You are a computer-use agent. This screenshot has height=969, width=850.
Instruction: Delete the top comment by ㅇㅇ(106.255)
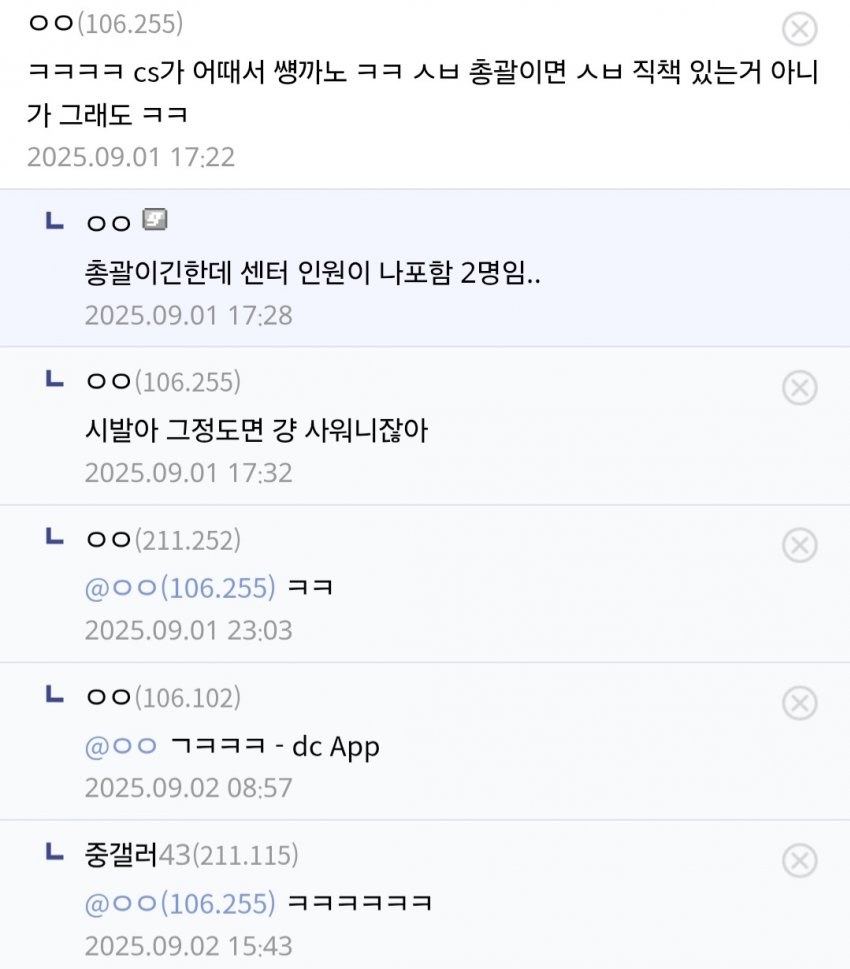tap(798, 30)
